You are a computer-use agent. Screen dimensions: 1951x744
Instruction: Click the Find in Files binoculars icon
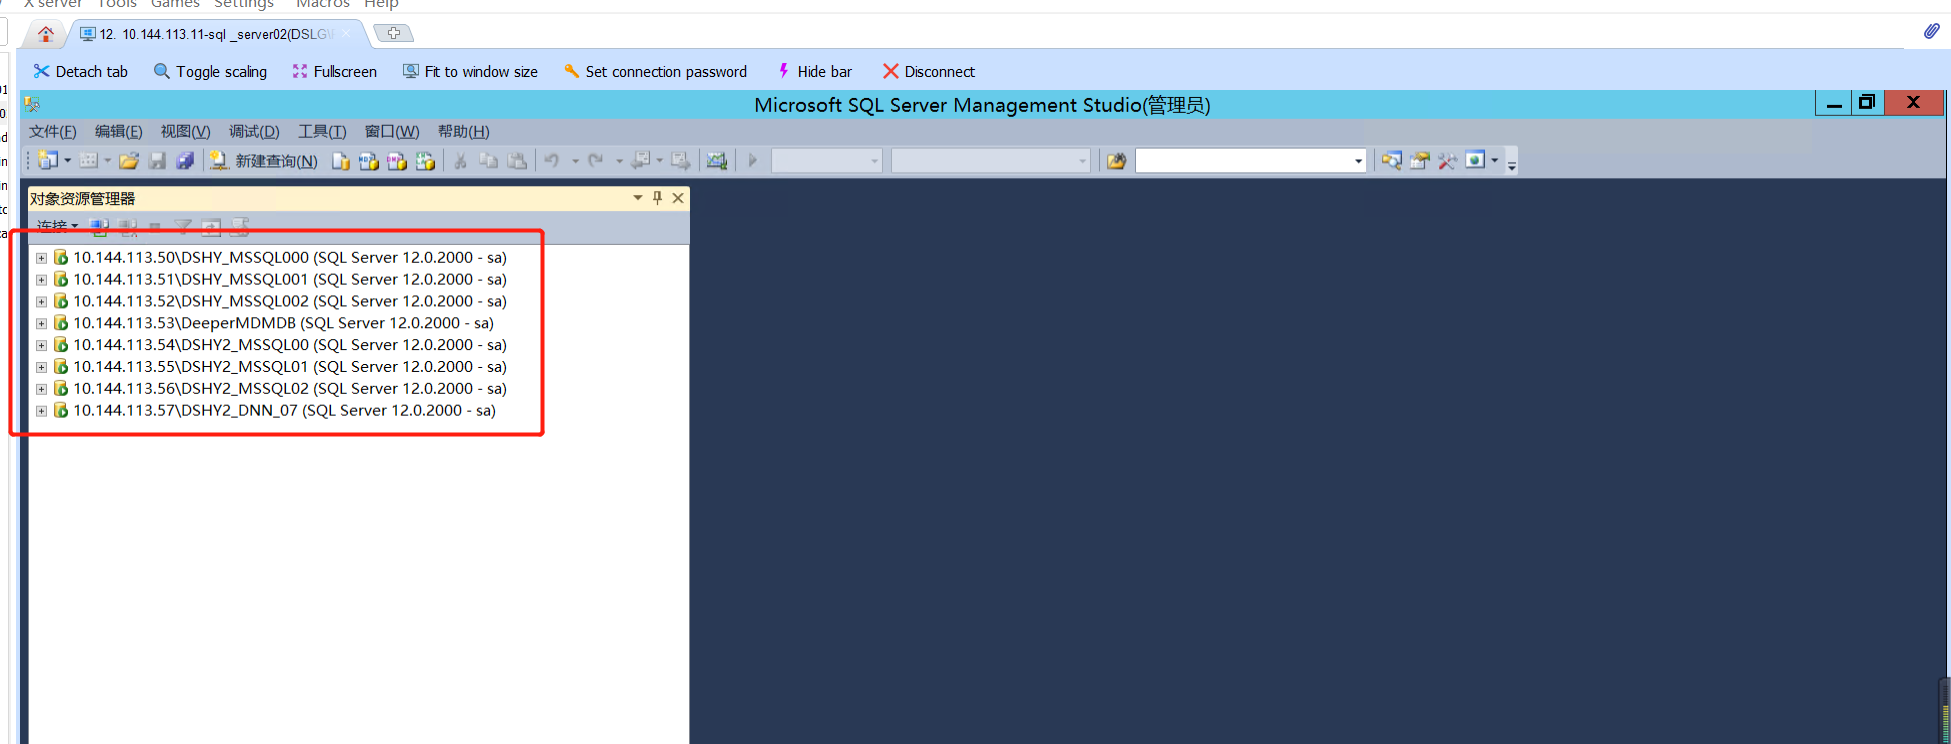click(1116, 161)
